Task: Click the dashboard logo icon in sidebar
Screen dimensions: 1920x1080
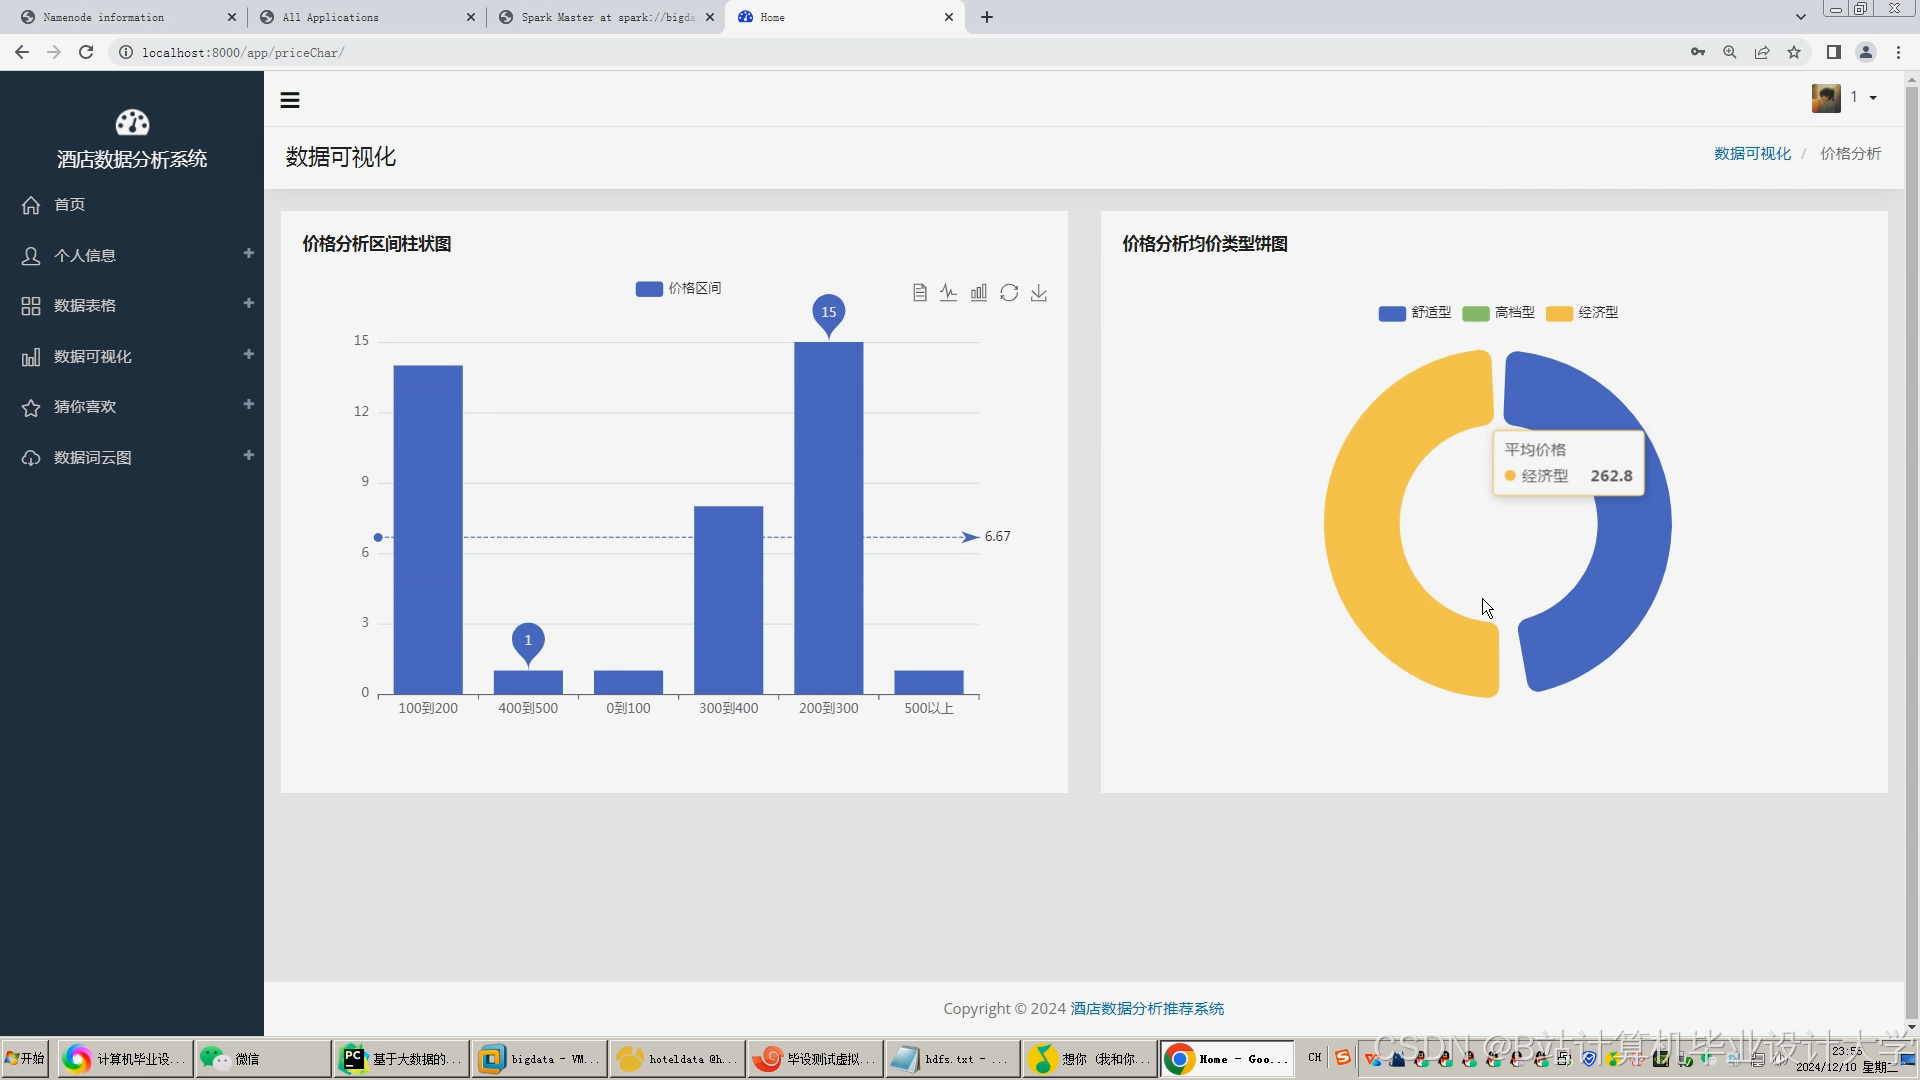Action: [x=132, y=123]
